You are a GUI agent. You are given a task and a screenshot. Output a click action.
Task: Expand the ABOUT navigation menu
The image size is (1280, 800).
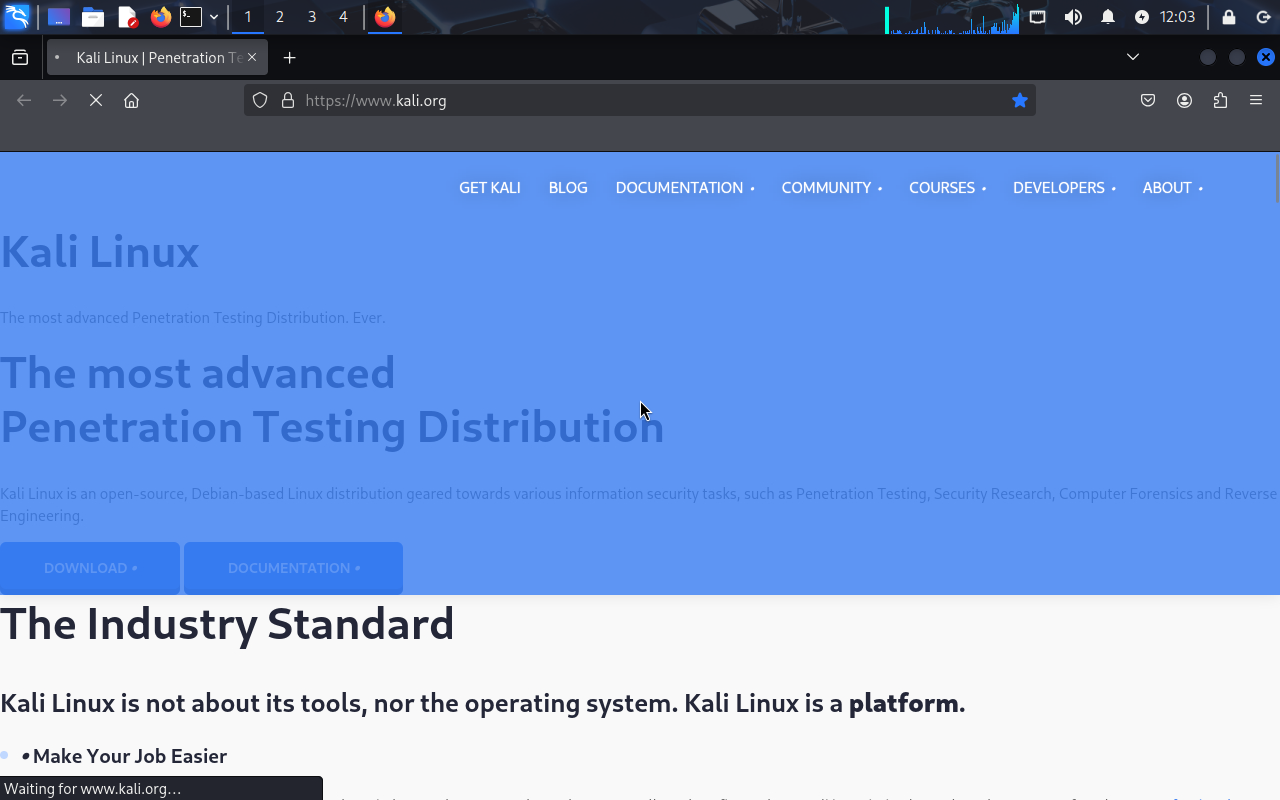point(1173,188)
